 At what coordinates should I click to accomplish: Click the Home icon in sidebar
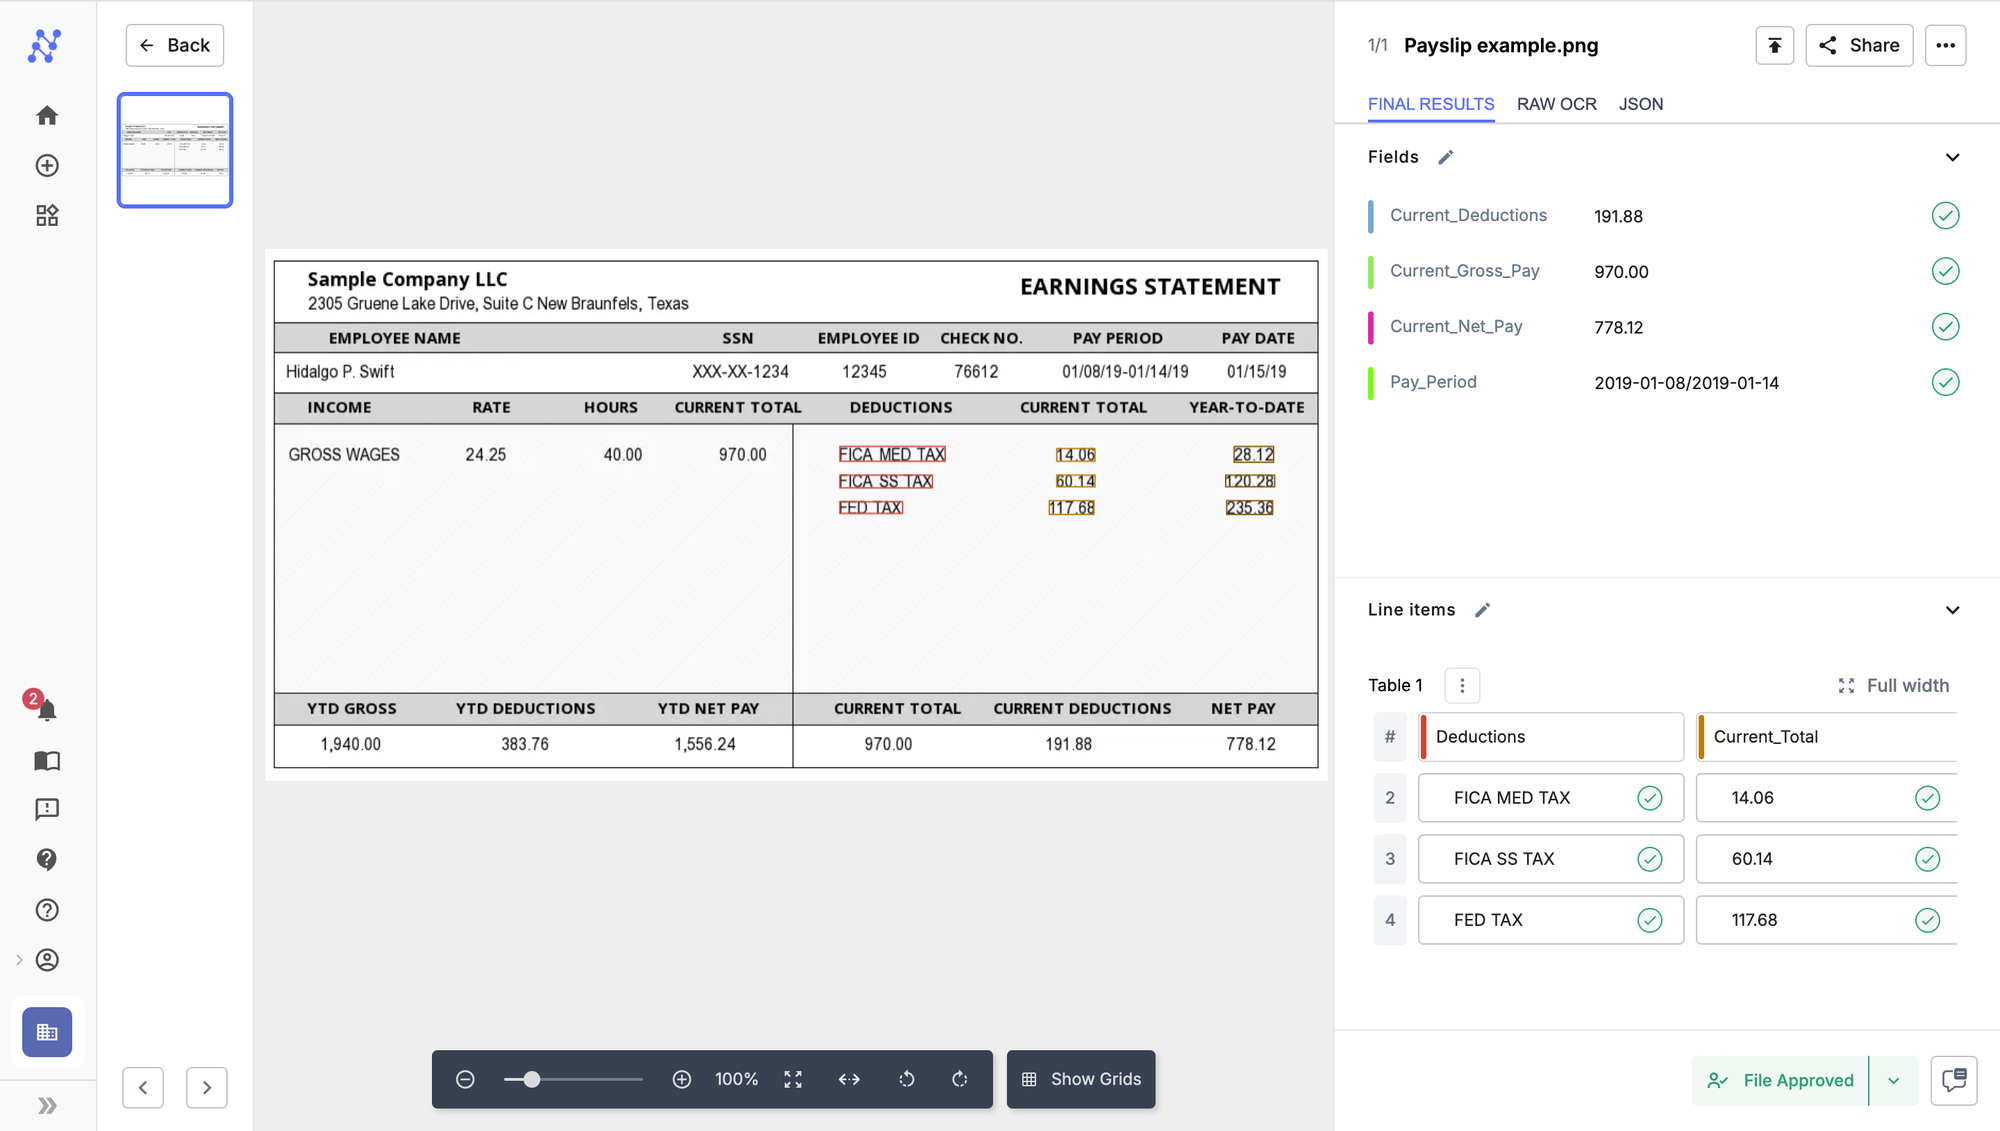pyautogui.click(x=47, y=116)
